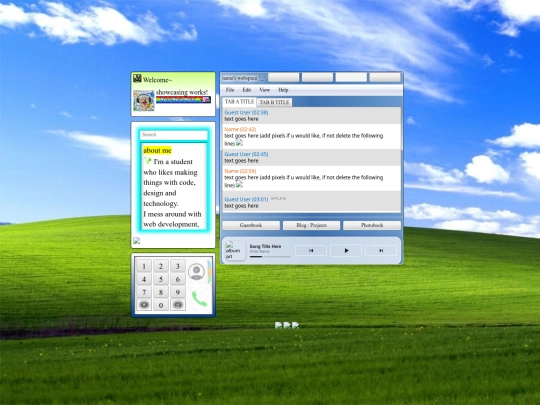Screen dimensions: 540x405
Task: Tap dialpad key 6
Action: pyautogui.click(x=178, y=279)
